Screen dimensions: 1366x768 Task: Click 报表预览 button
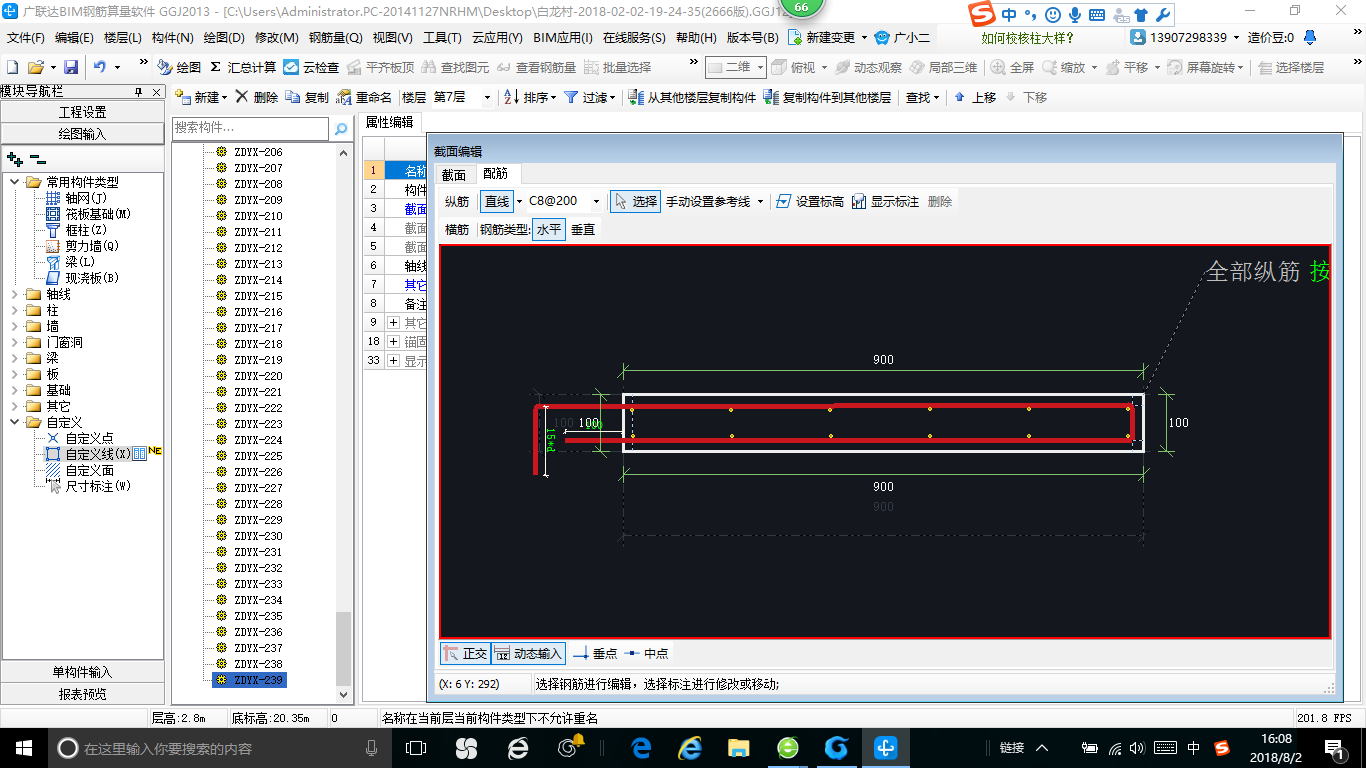(x=82, y=693)
